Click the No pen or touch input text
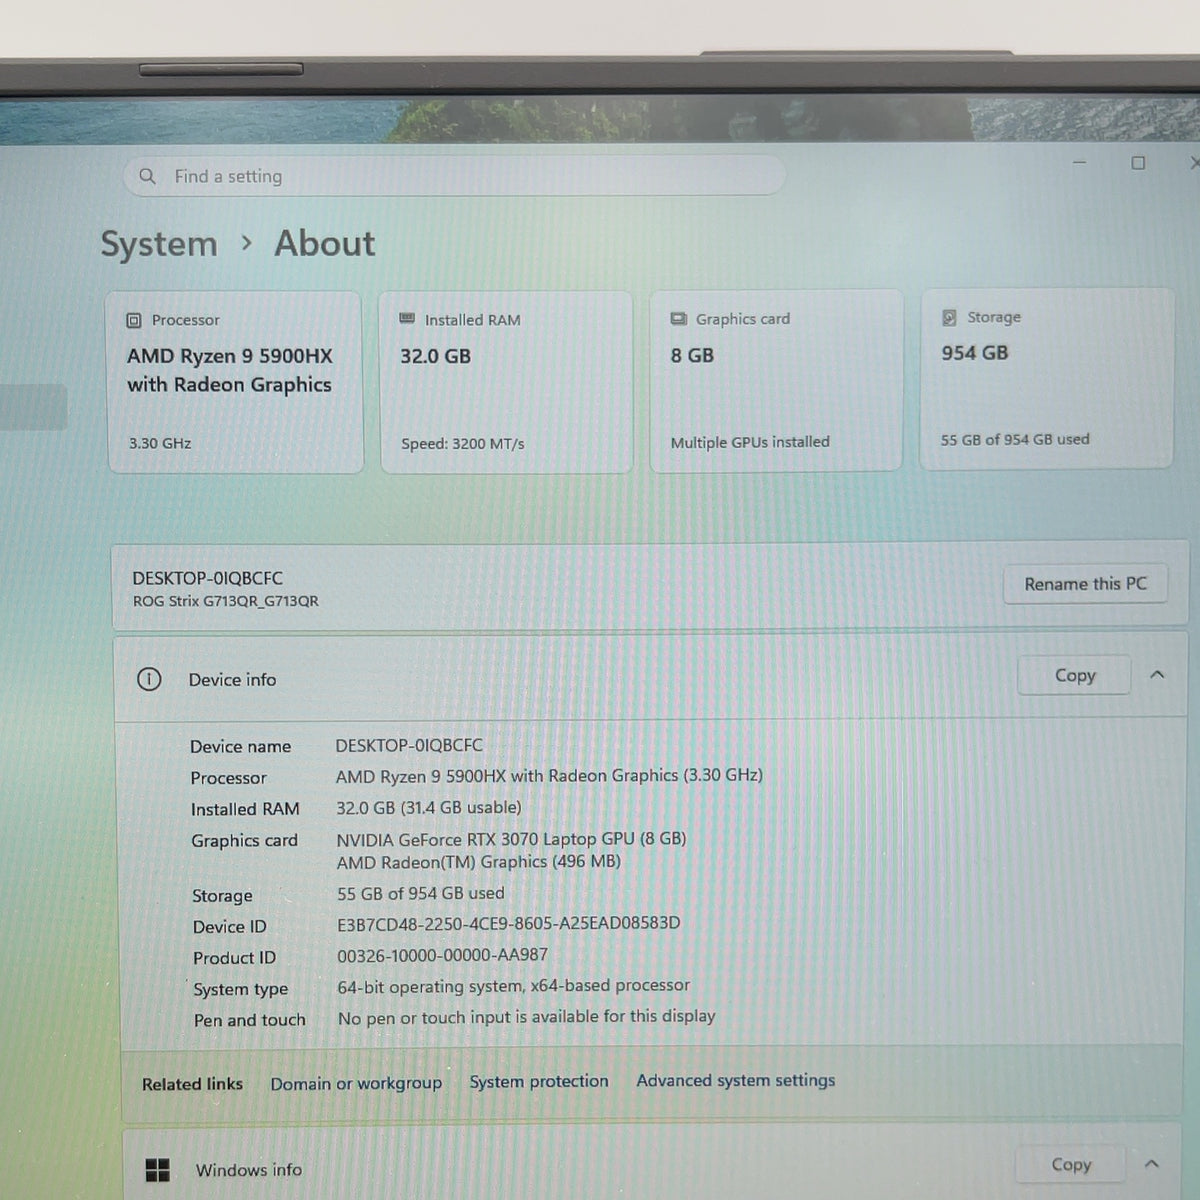The image size is (1200, 1200). click(x=526, y=1017)
